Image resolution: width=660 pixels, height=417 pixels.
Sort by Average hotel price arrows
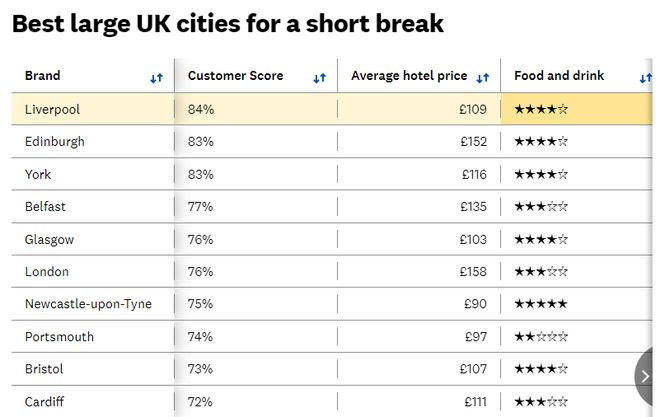click(x=483, y=78)
